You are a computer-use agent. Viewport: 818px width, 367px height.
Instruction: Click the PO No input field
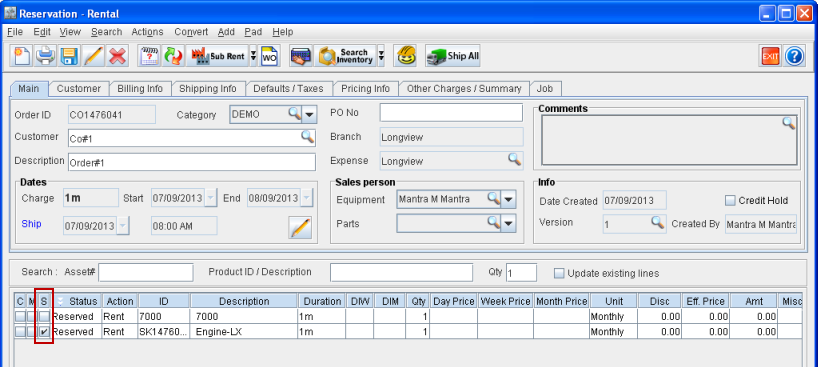click(x=451, y=112)
